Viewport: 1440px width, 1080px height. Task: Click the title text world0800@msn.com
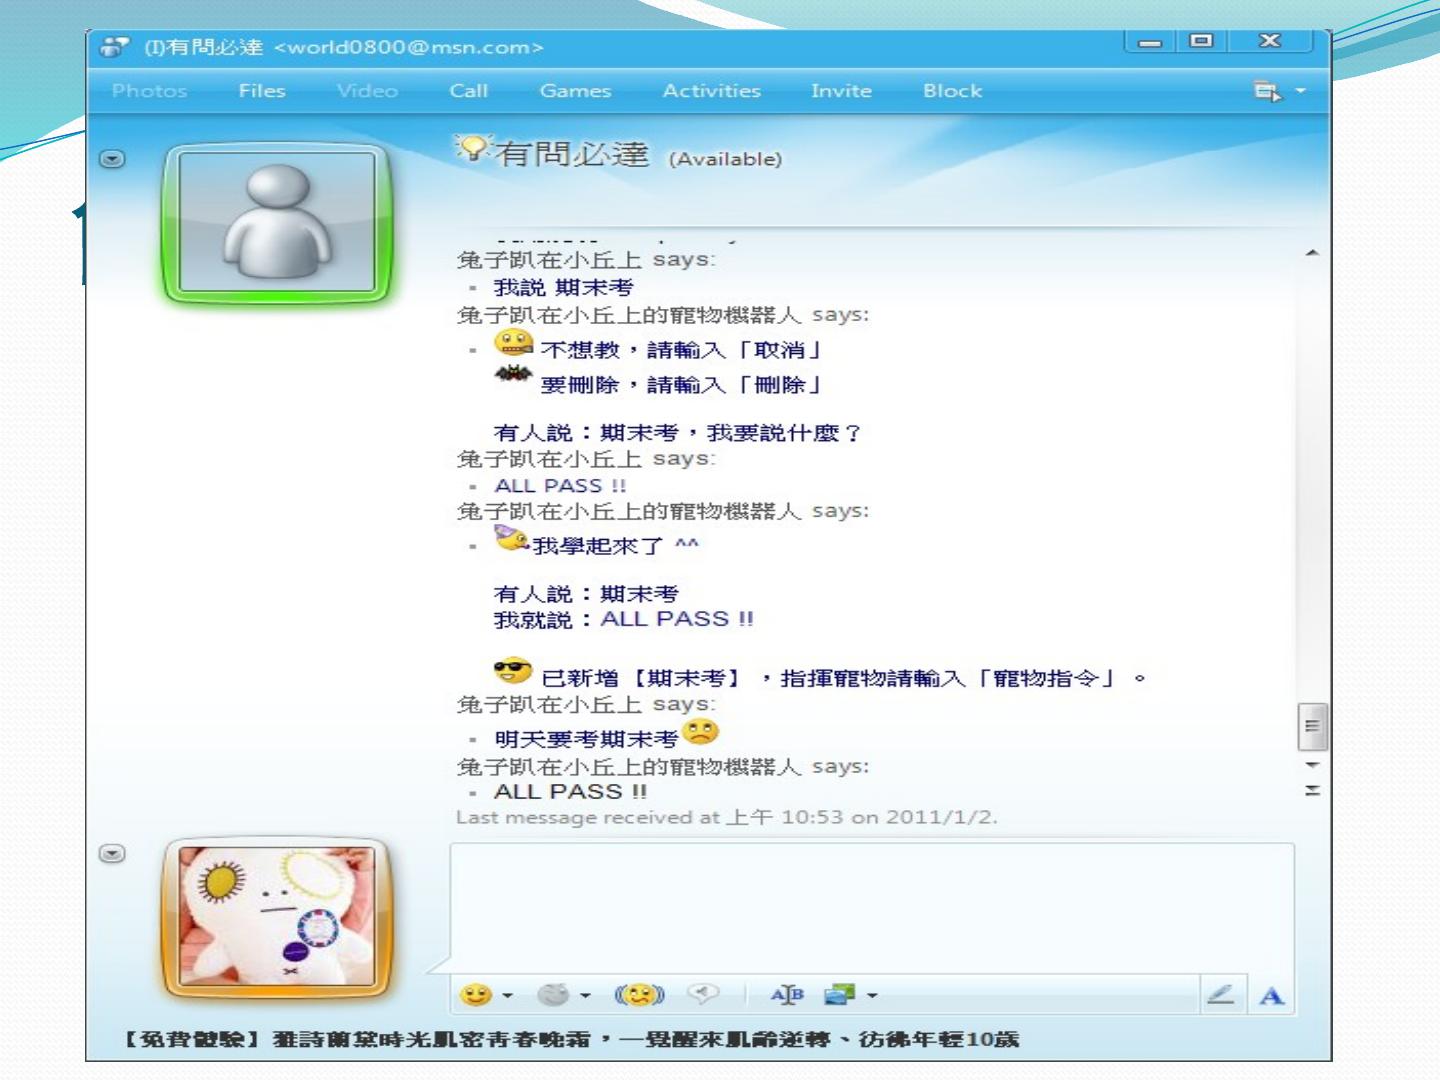click(x=409, y=47)
